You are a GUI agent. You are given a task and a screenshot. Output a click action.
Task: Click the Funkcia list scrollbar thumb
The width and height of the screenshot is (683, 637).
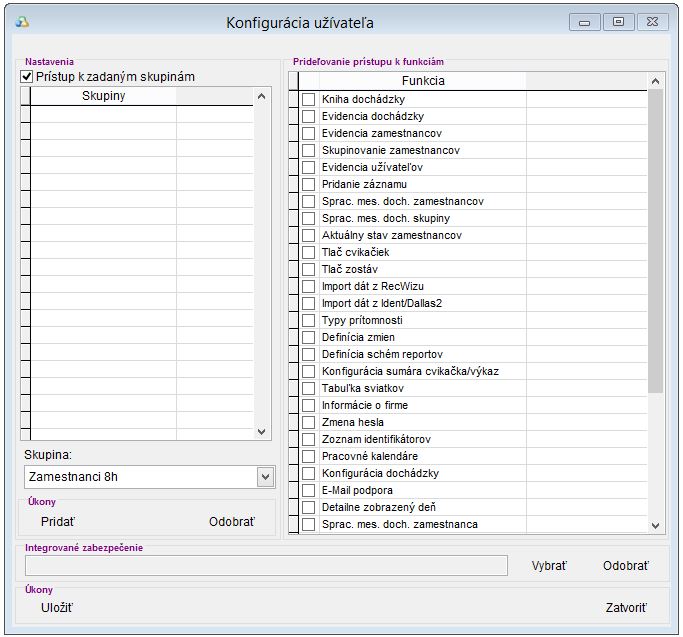655,241
